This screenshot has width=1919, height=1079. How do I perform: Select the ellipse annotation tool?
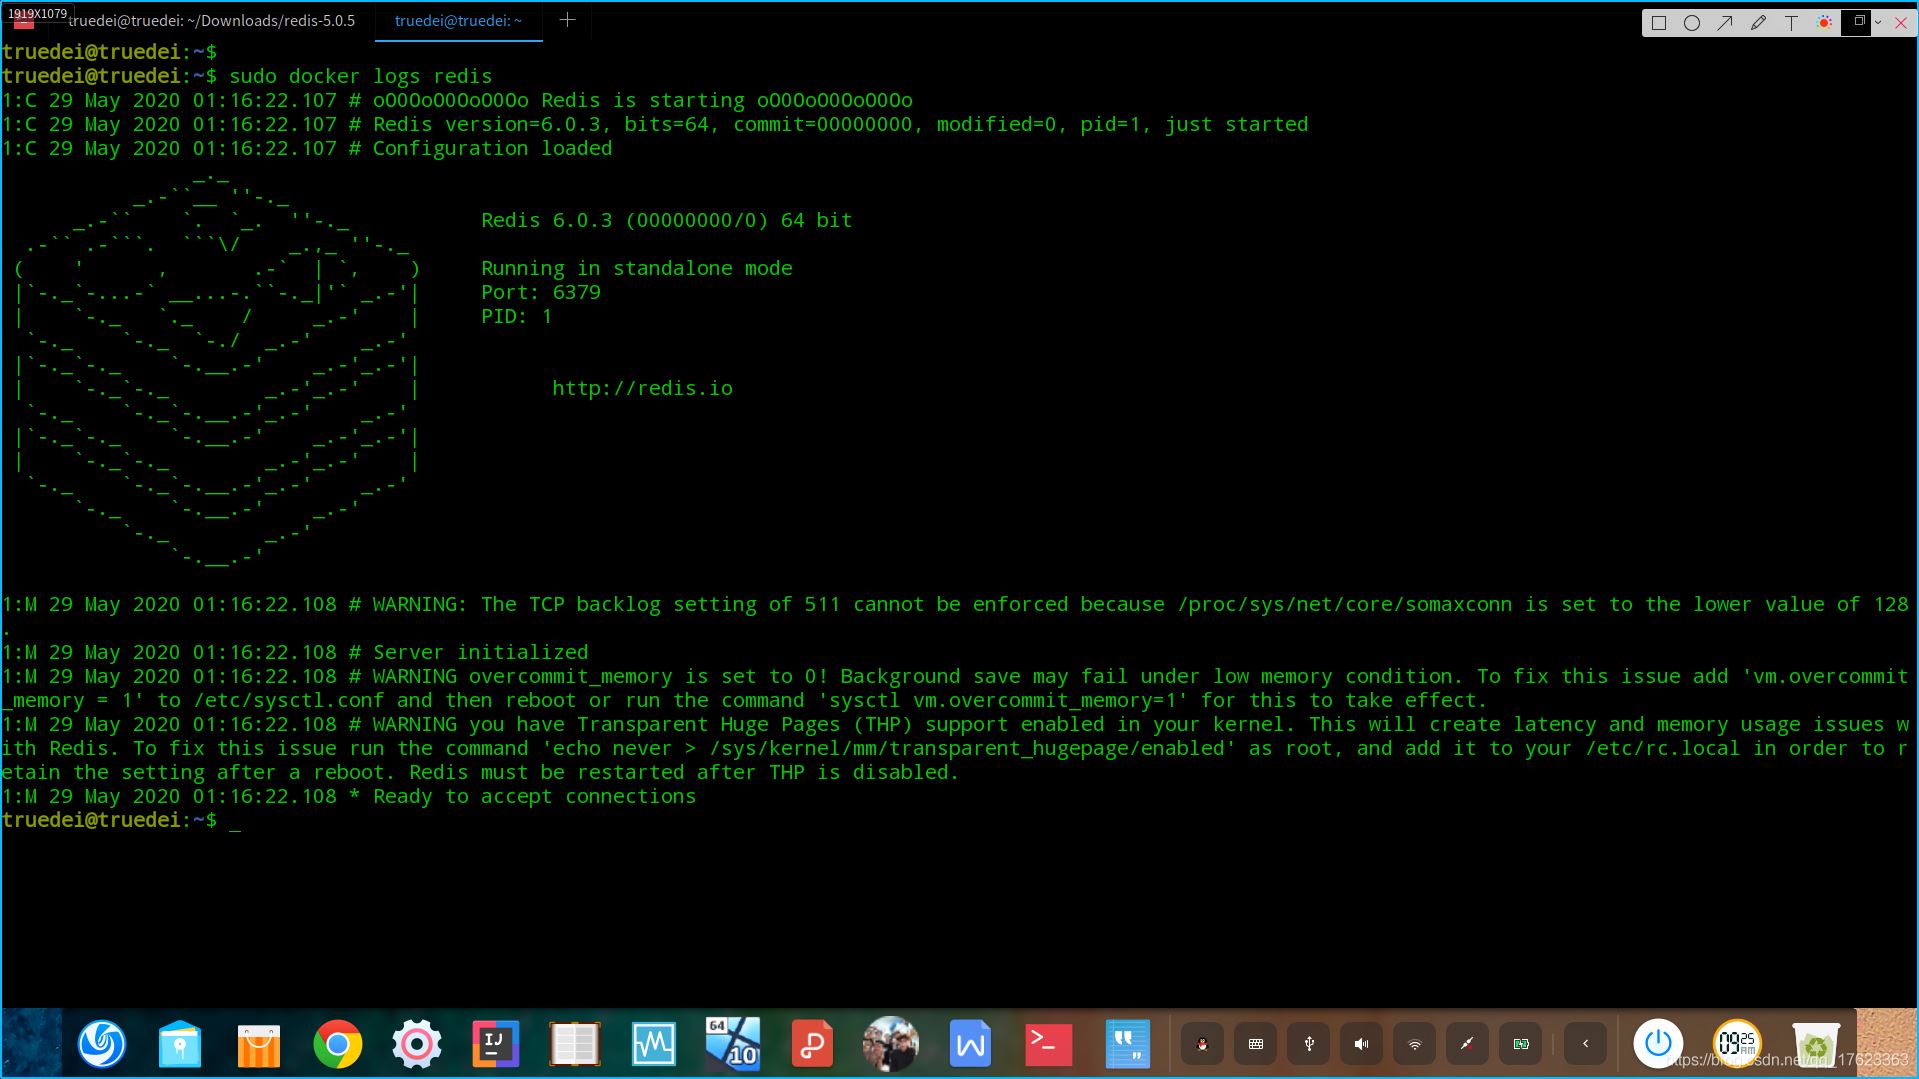point(1692,23)
